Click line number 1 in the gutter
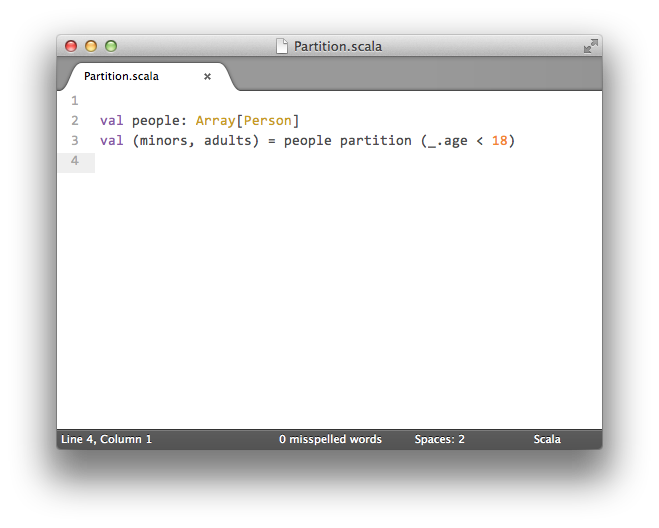This screenshot has width=659, height=528. click(x=75, y=100)
